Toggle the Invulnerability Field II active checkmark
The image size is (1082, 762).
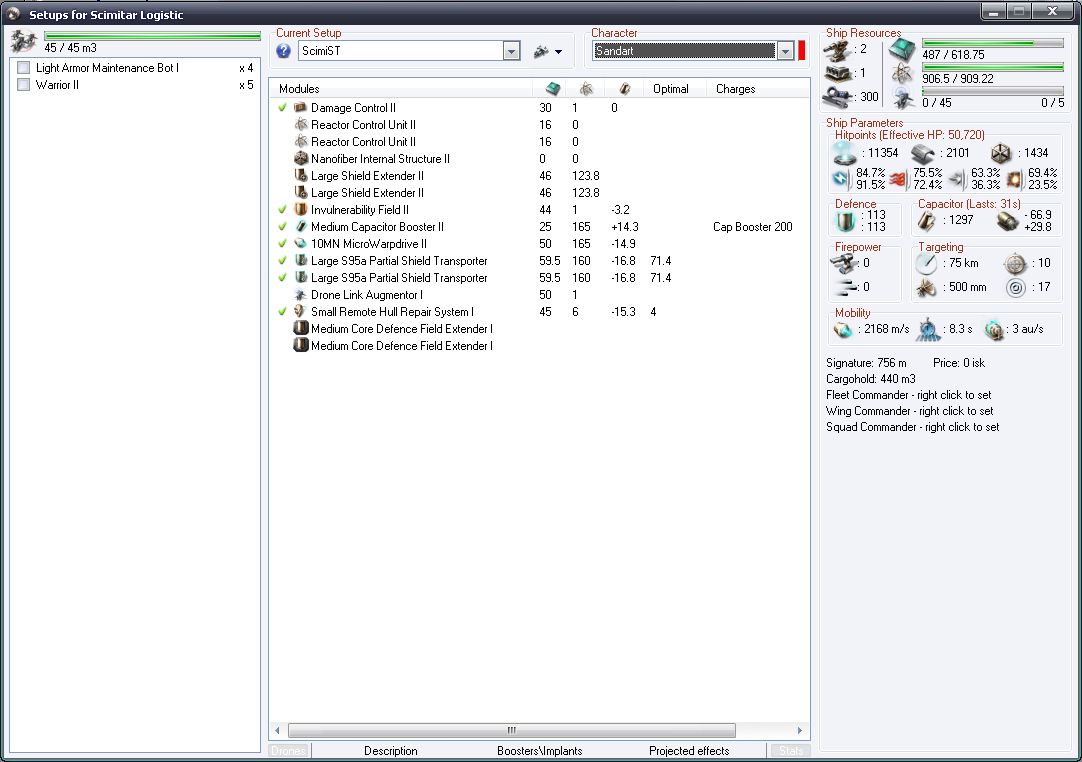tap(282, 210)
